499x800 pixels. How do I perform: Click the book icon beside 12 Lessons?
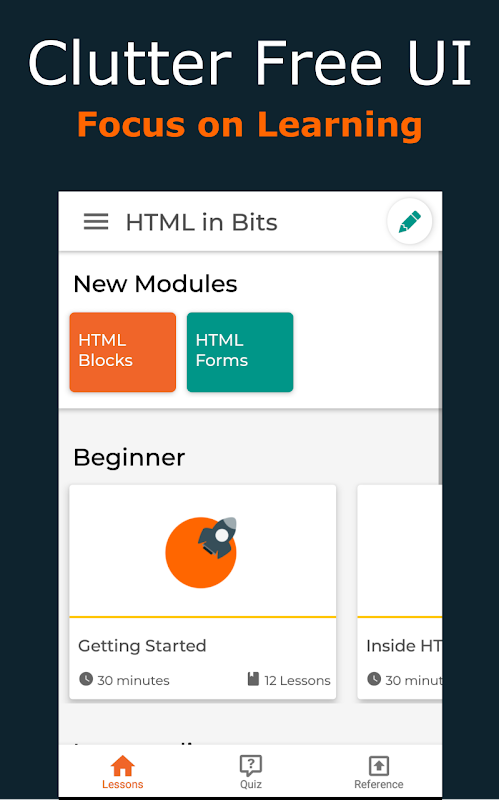(253, 679)
